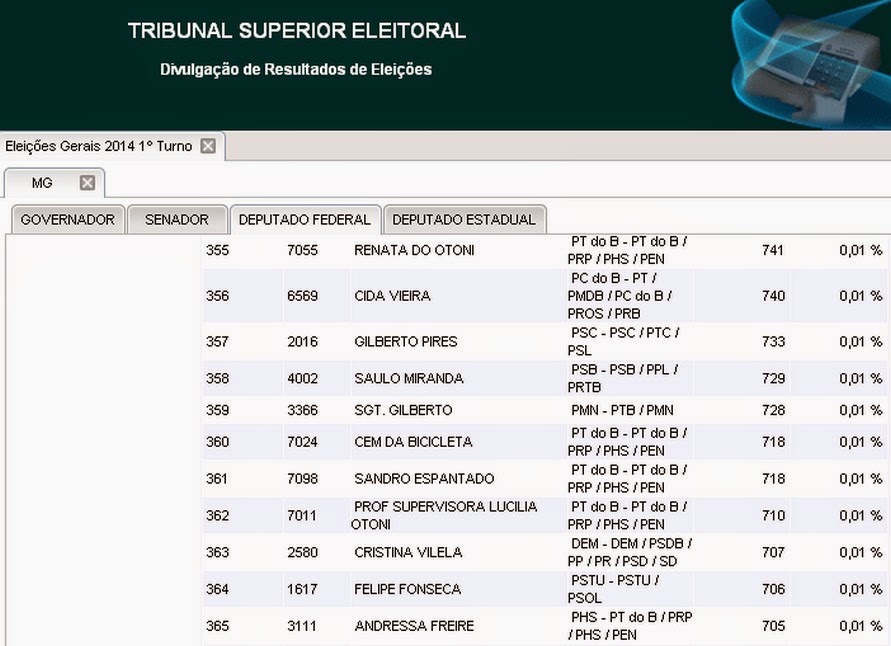Click vote count 728
891x646 pixels.
(x=773, y=410)
